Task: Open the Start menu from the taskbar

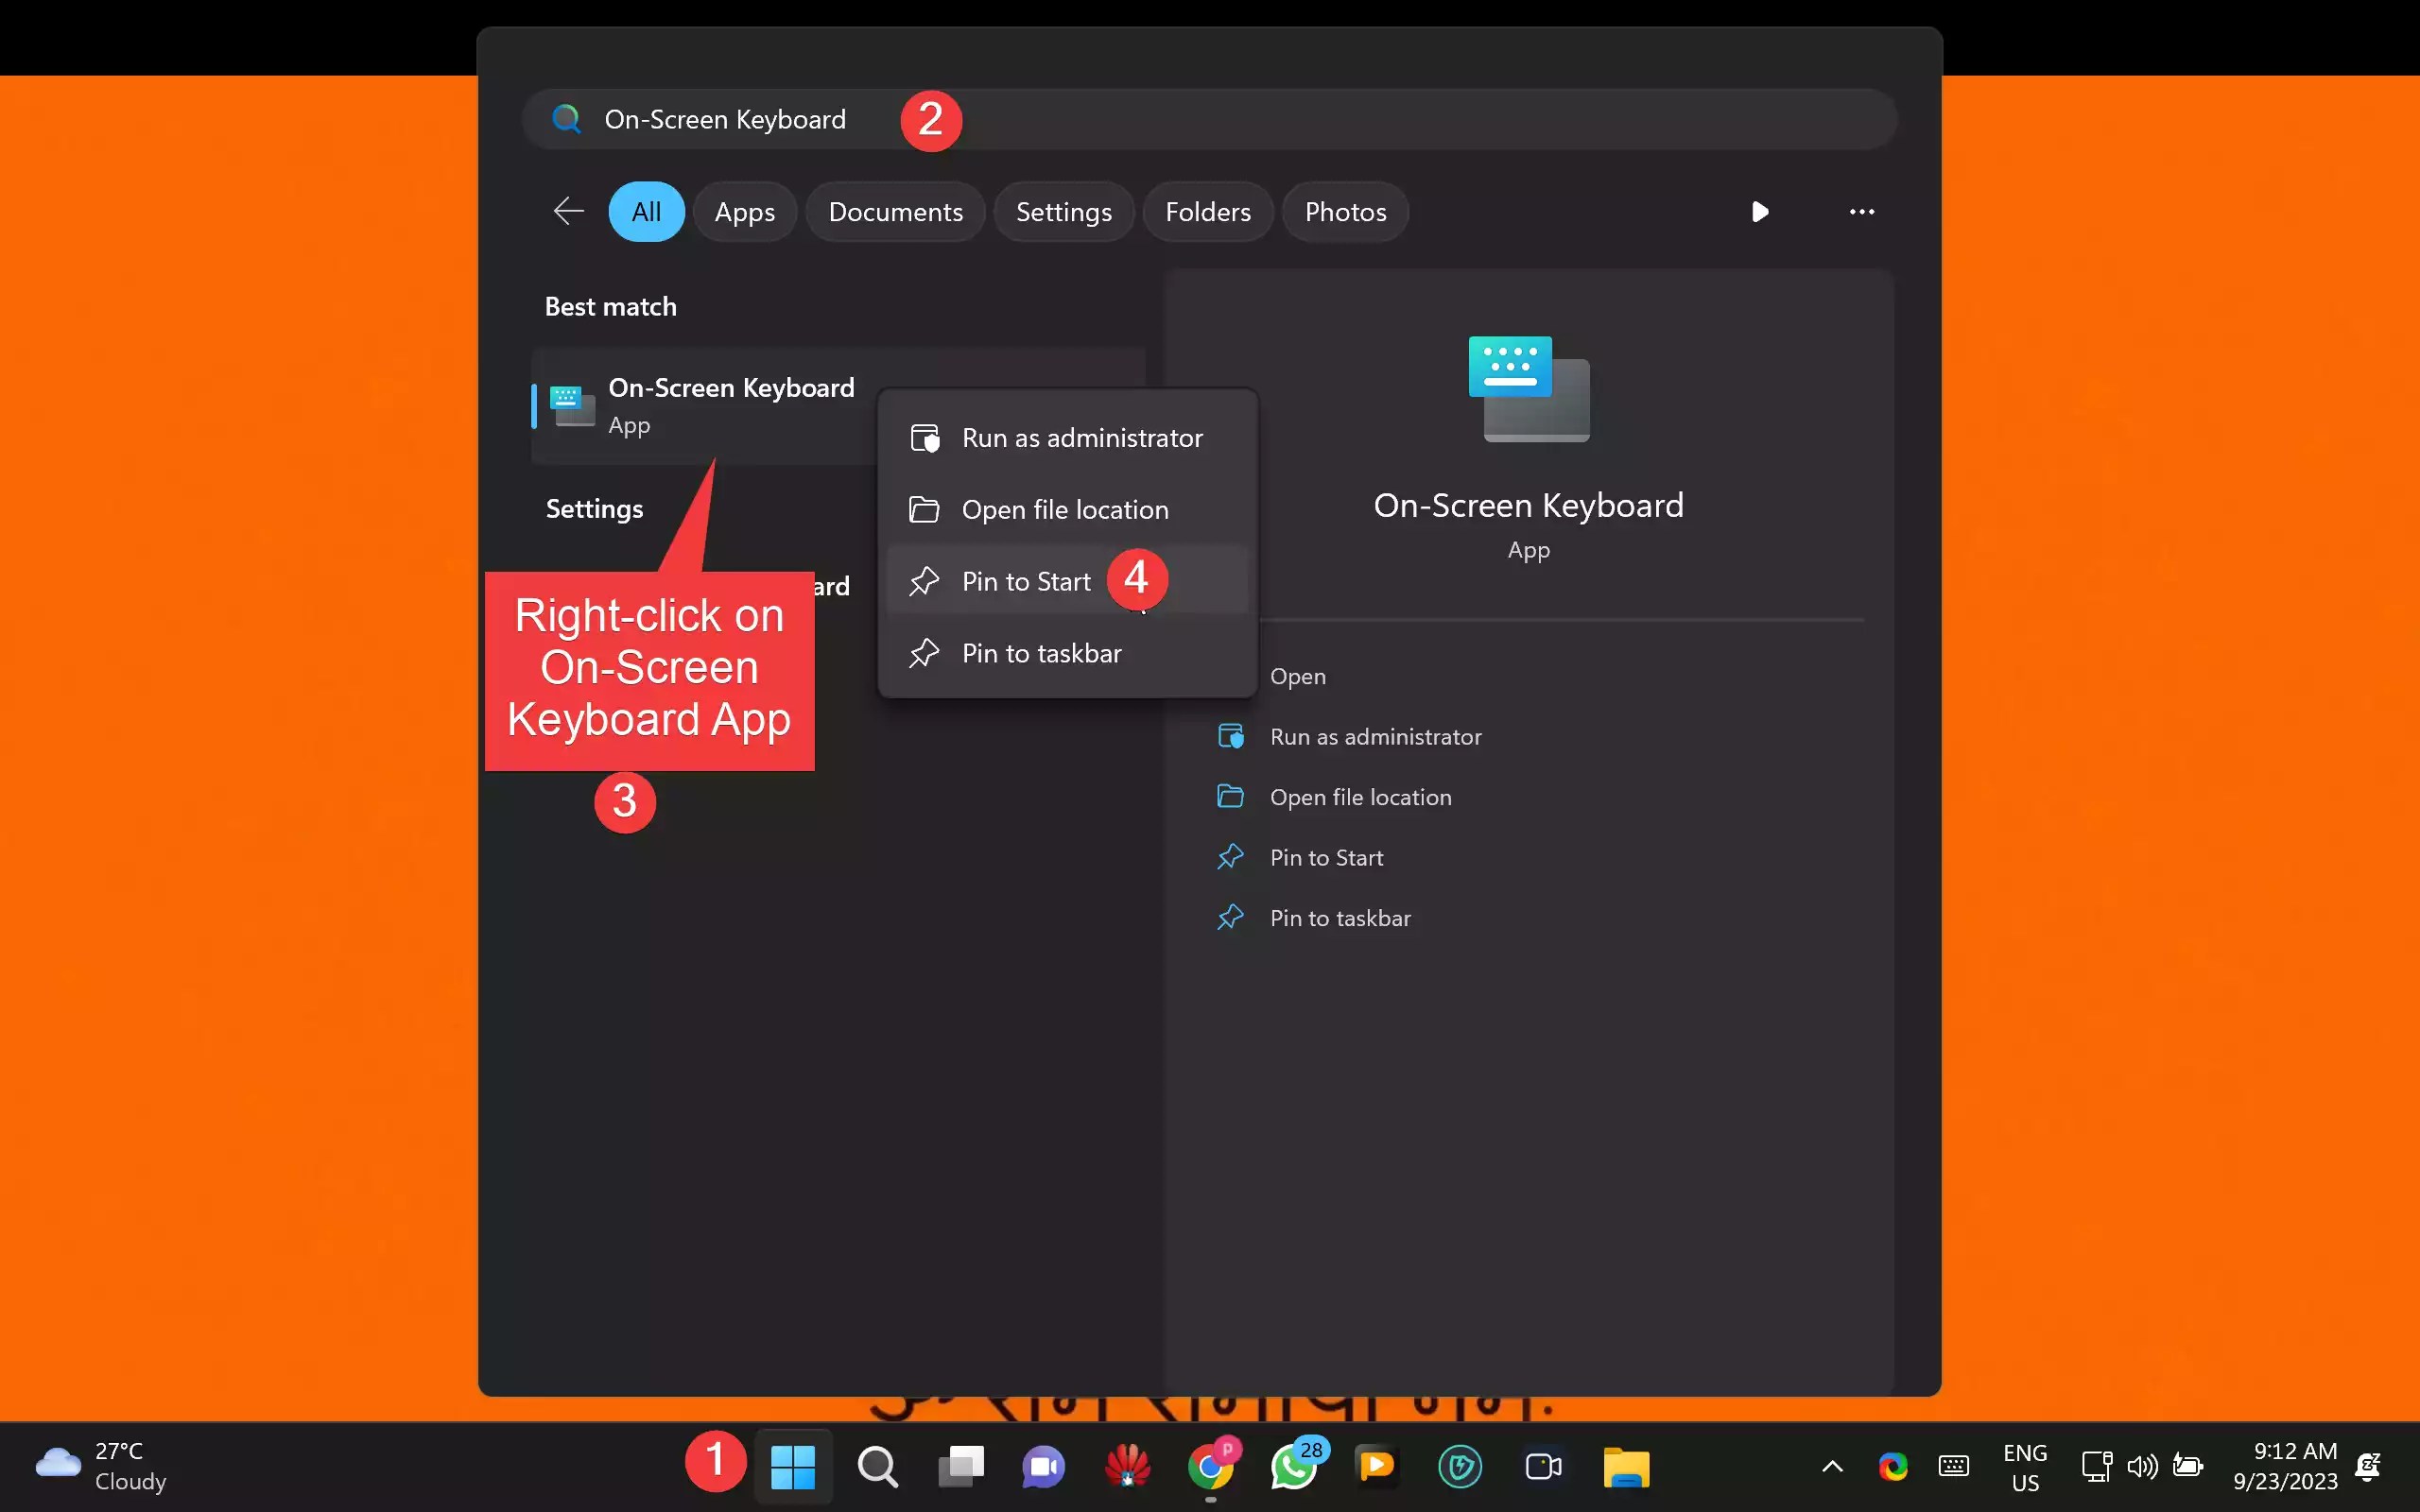Action: click(x=792, y=1465)
